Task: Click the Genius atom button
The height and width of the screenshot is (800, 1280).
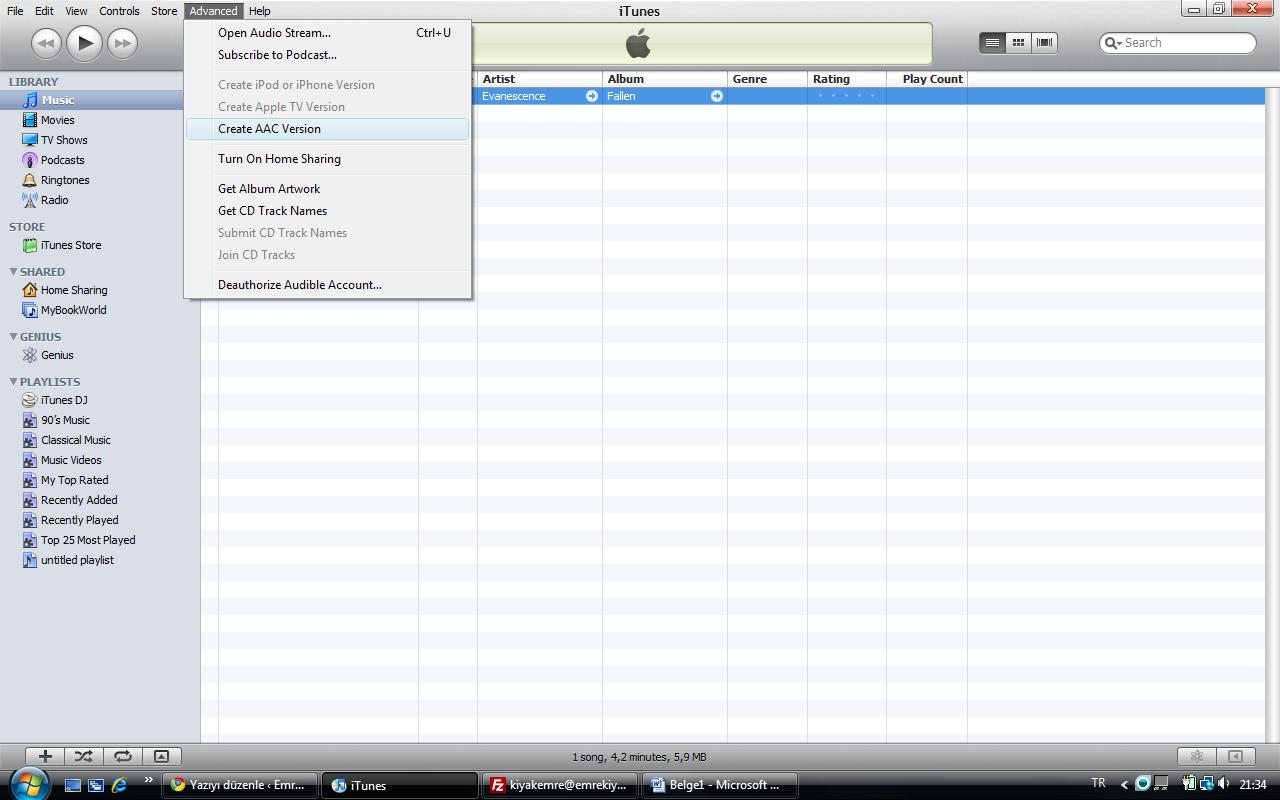Action: 1197,757
